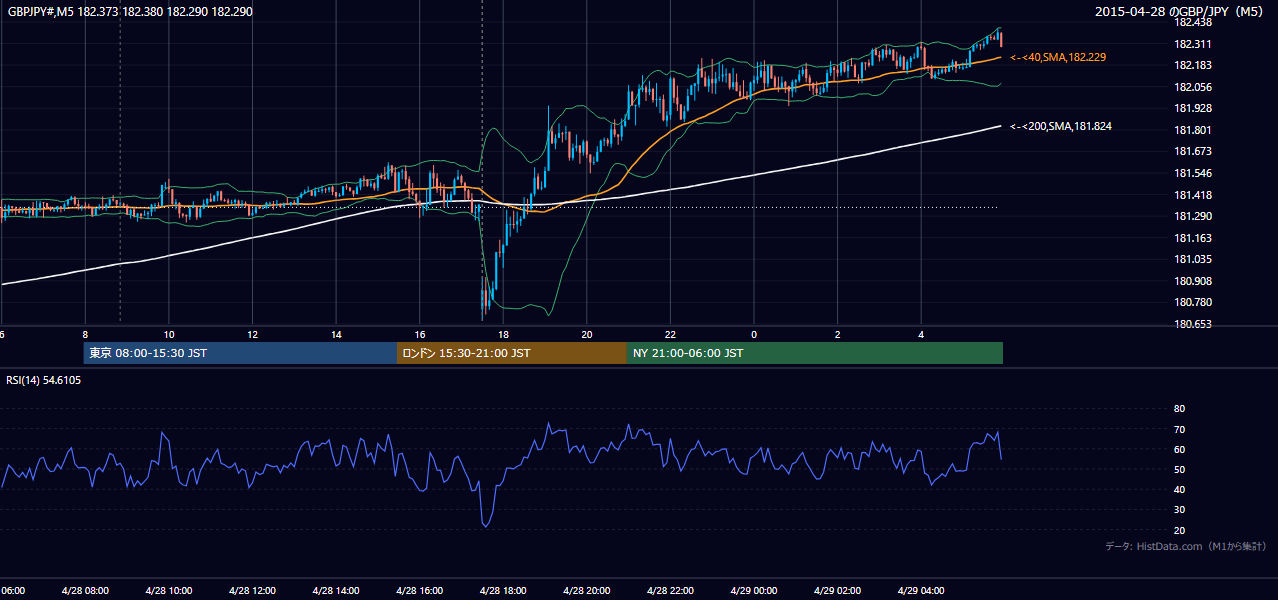Viewport: 1278px width, 600px height.
Task: Click the 180.908 price axis value
Action: tap(1192, 281)
